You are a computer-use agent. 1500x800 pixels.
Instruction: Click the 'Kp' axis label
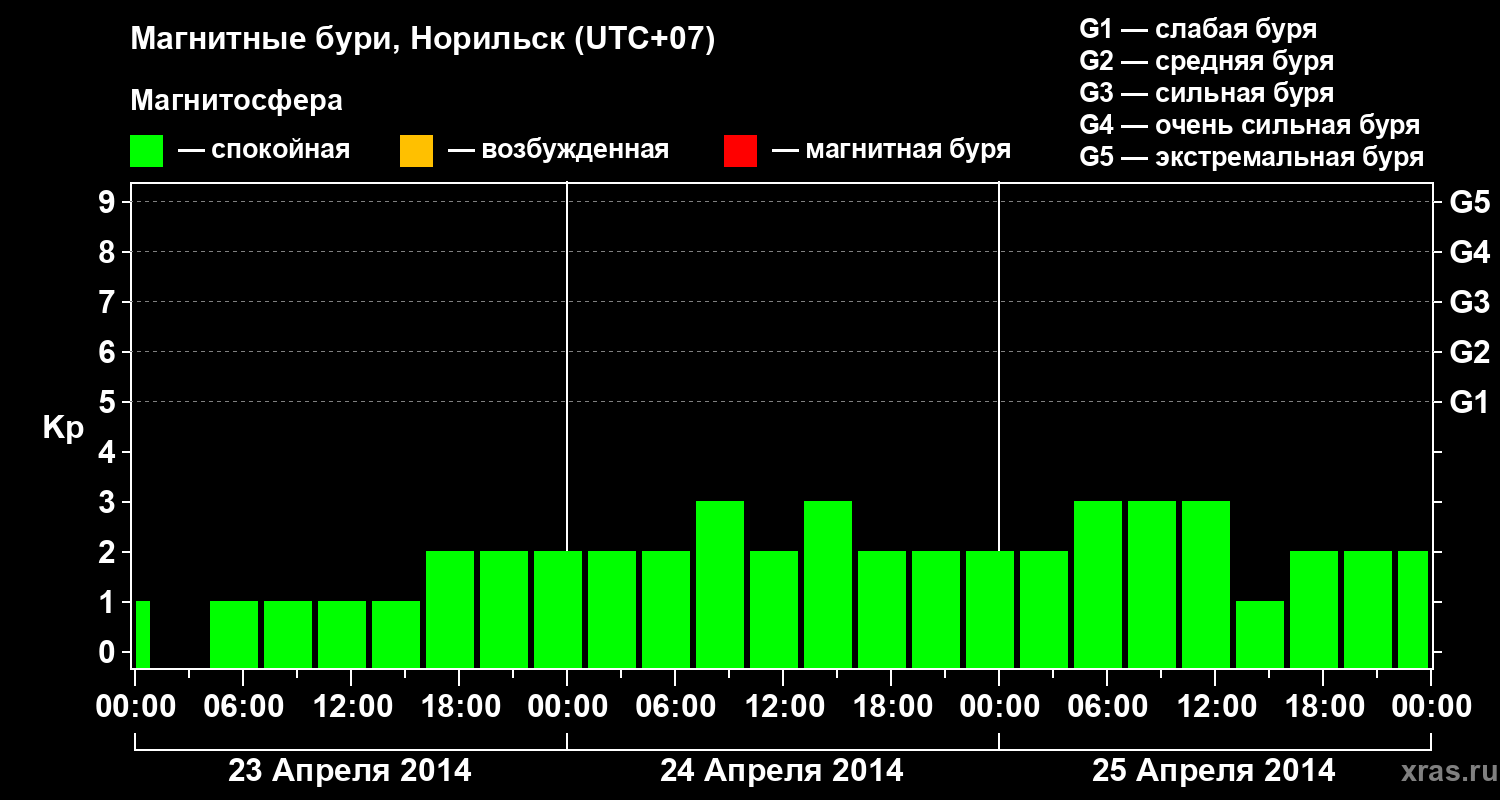pos(63,428)
